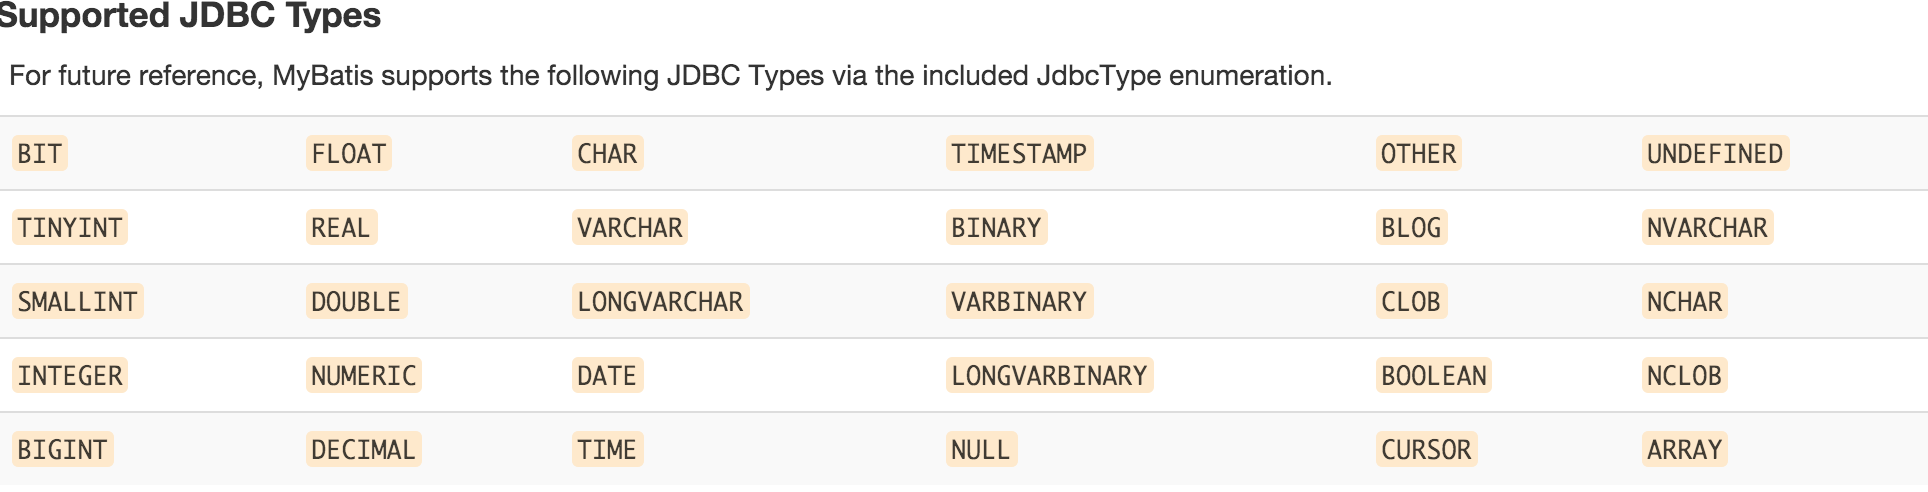Select the BOOLEAN type label
Screen dimensions: 1928x492
click(x=1433, y=376)
